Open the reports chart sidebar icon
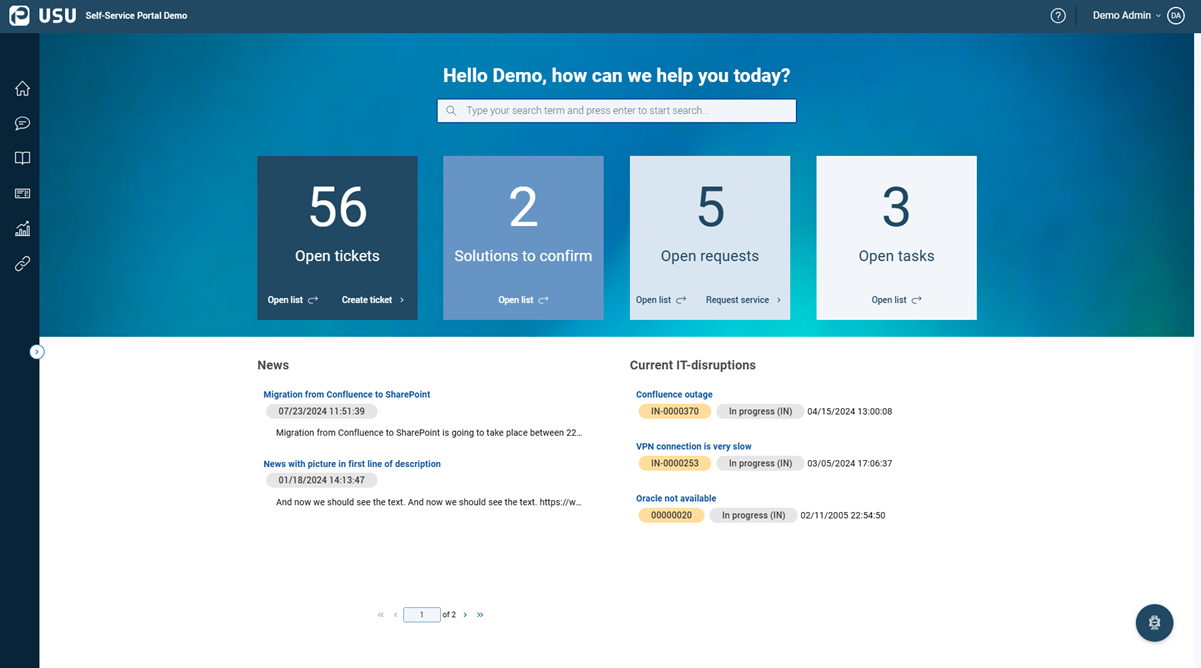 click(22, 229)
